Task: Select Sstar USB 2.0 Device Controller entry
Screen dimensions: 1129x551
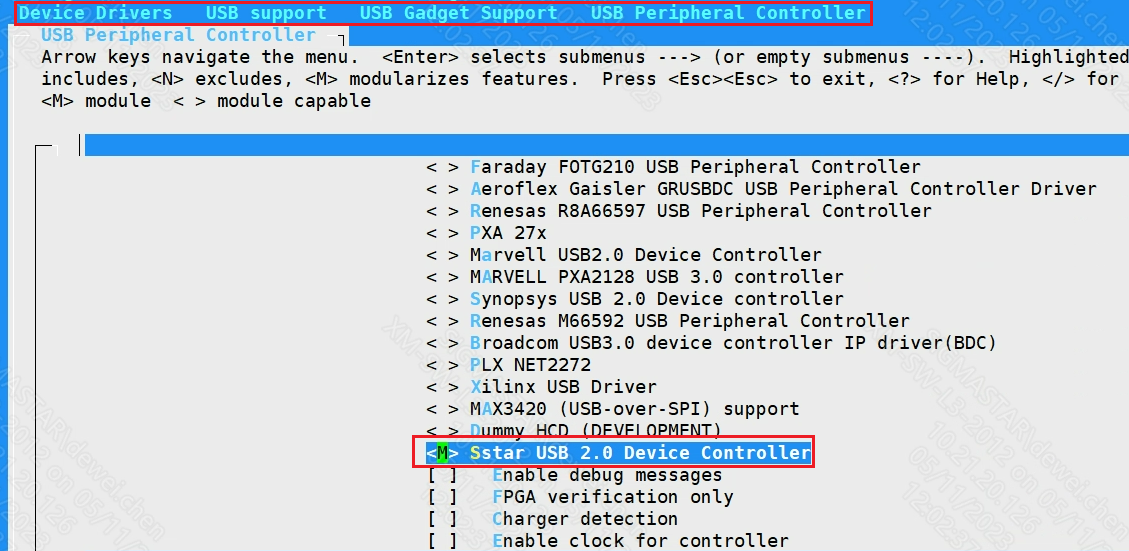Action: click(640, 453)
